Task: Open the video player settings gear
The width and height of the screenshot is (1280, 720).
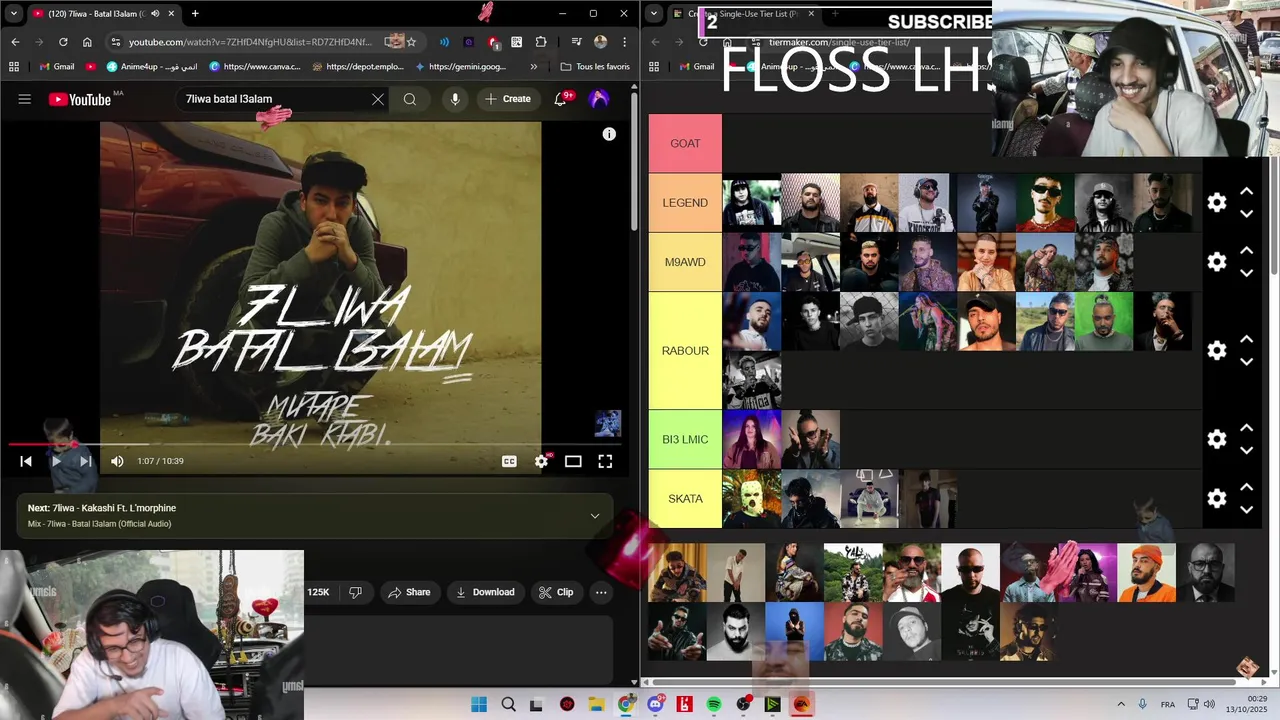Action: (x=541, y=461)
